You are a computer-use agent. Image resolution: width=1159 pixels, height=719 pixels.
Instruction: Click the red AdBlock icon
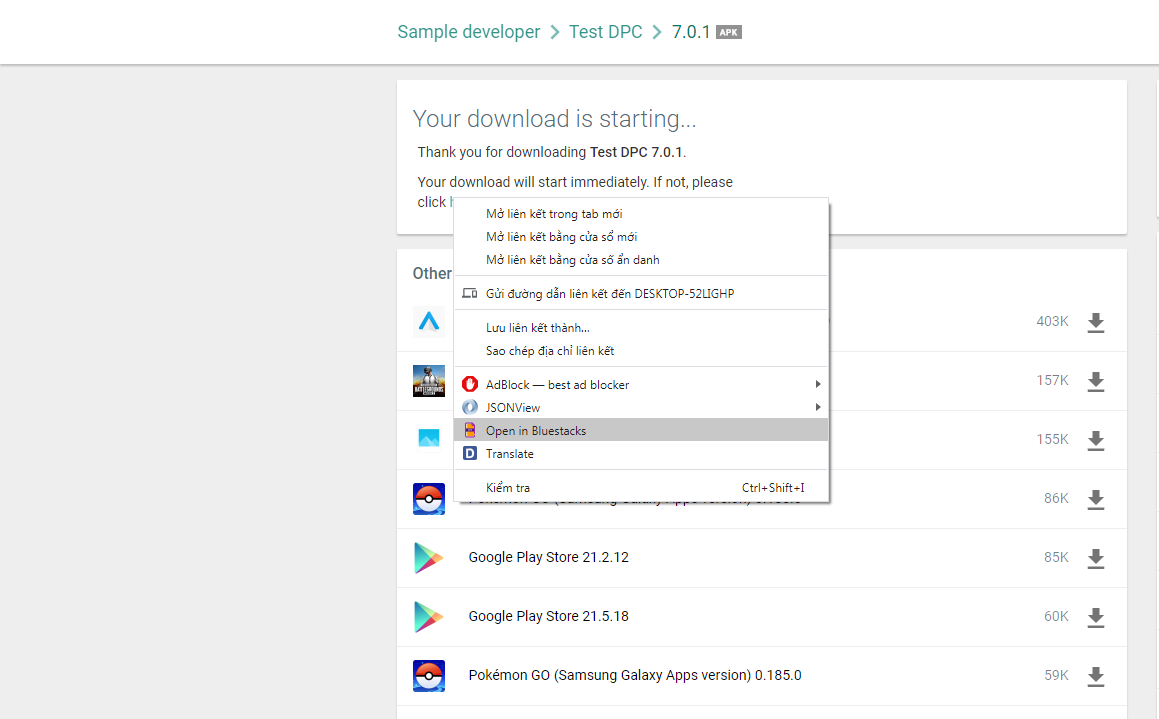469,384
